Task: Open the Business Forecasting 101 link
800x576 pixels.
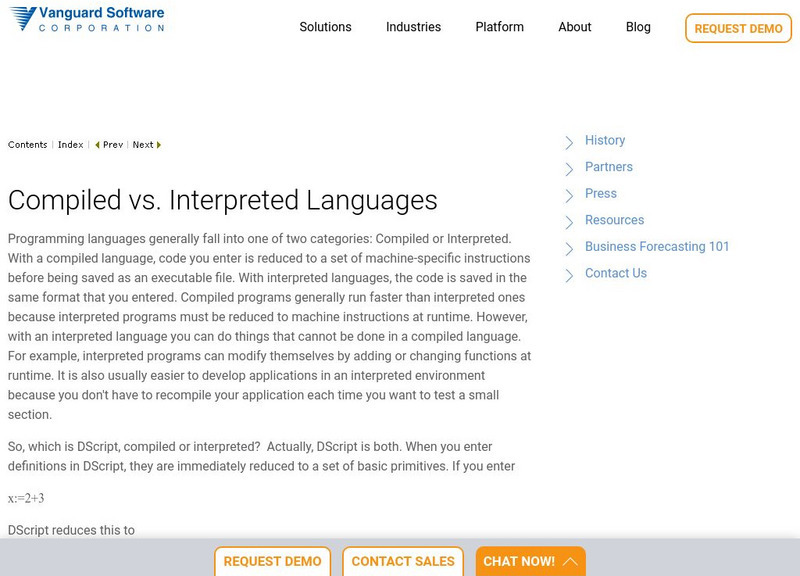Action: click(657, 247)
